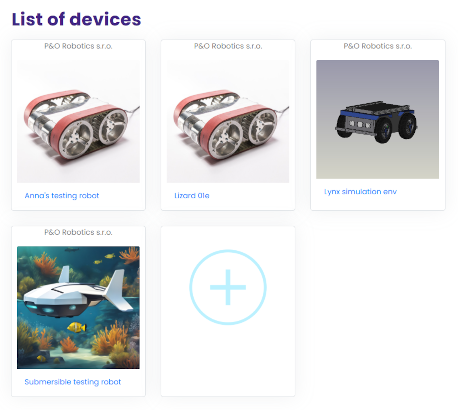The width and height of the screenshot is (458, 410).
Task: Click the white submarine in the underwater image
Action: pyautogui.click(x=78, y=293)
